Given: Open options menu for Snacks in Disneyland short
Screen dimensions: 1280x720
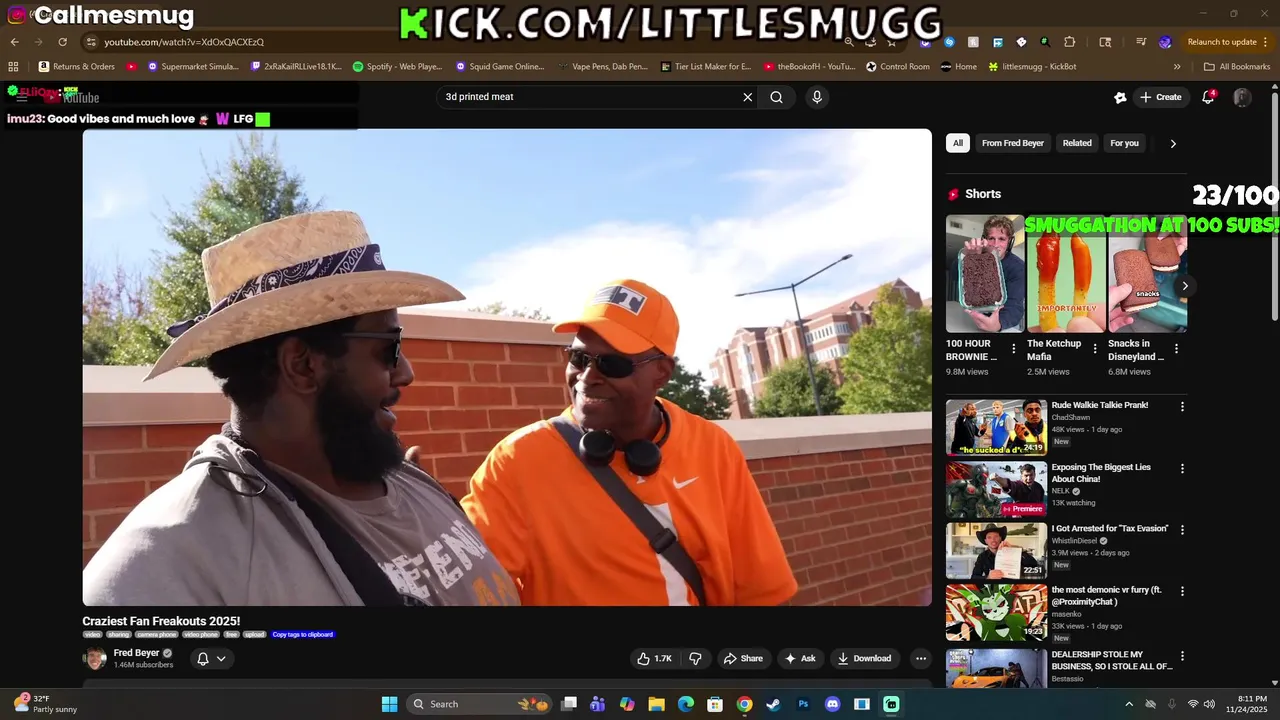Looking at the screenshot, I should [x=1176, y=349].
